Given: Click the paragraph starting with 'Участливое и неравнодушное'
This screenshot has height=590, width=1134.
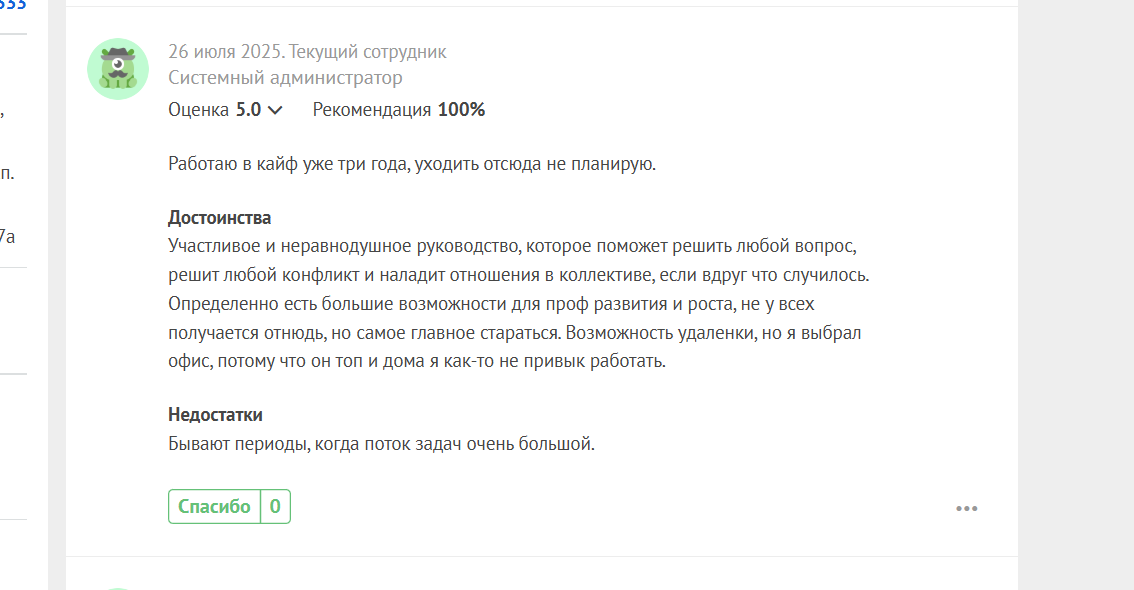Looking at the screenshot, I should (x=519, y=304).
